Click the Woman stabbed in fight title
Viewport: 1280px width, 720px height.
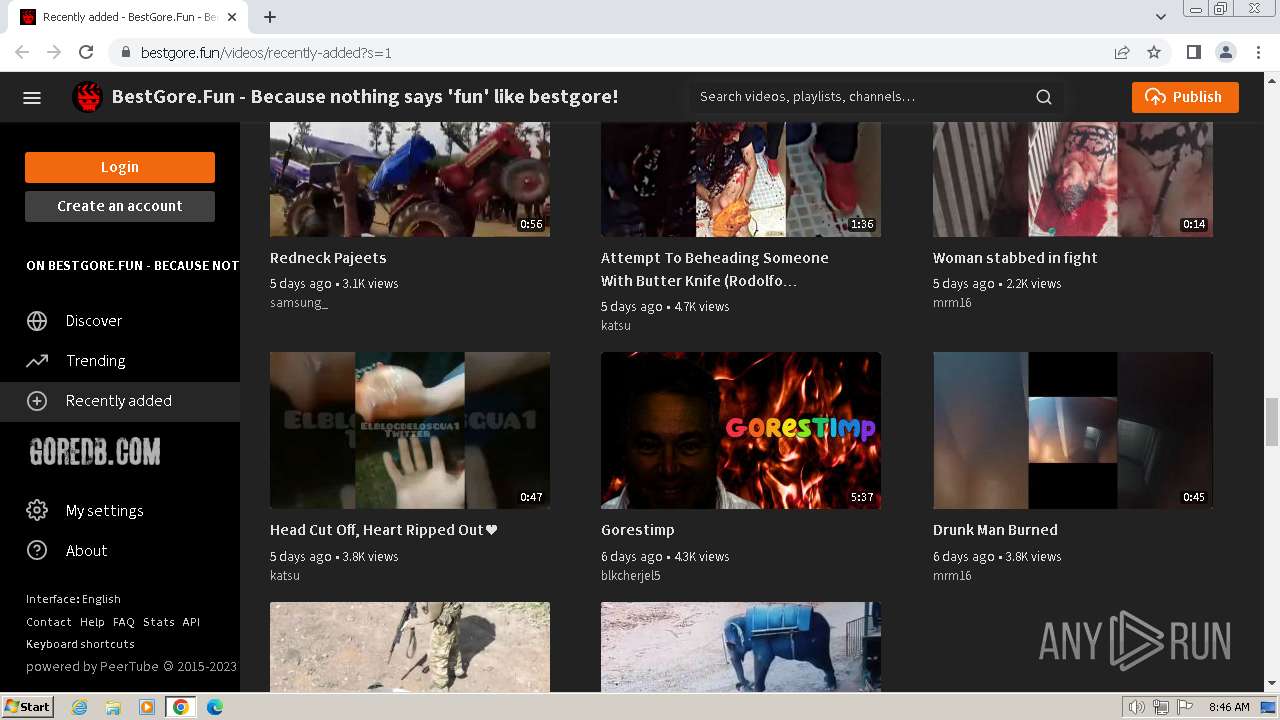(1015, 258)
